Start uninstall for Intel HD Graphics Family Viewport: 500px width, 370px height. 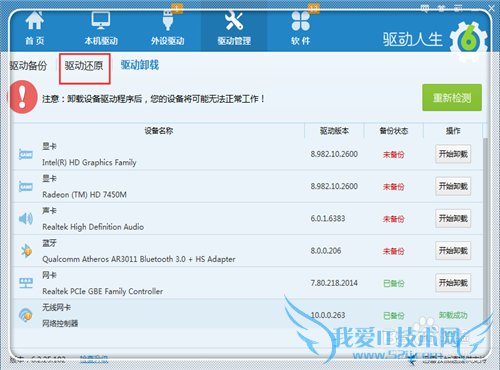(453, 154)
